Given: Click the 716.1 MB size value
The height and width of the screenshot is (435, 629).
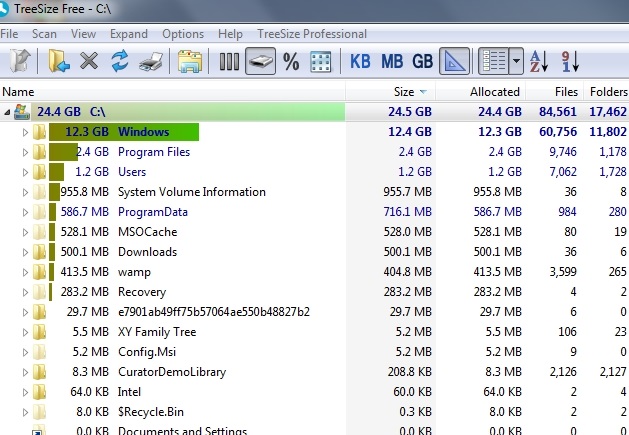Looking at the screenshot, I should (408, 212).
